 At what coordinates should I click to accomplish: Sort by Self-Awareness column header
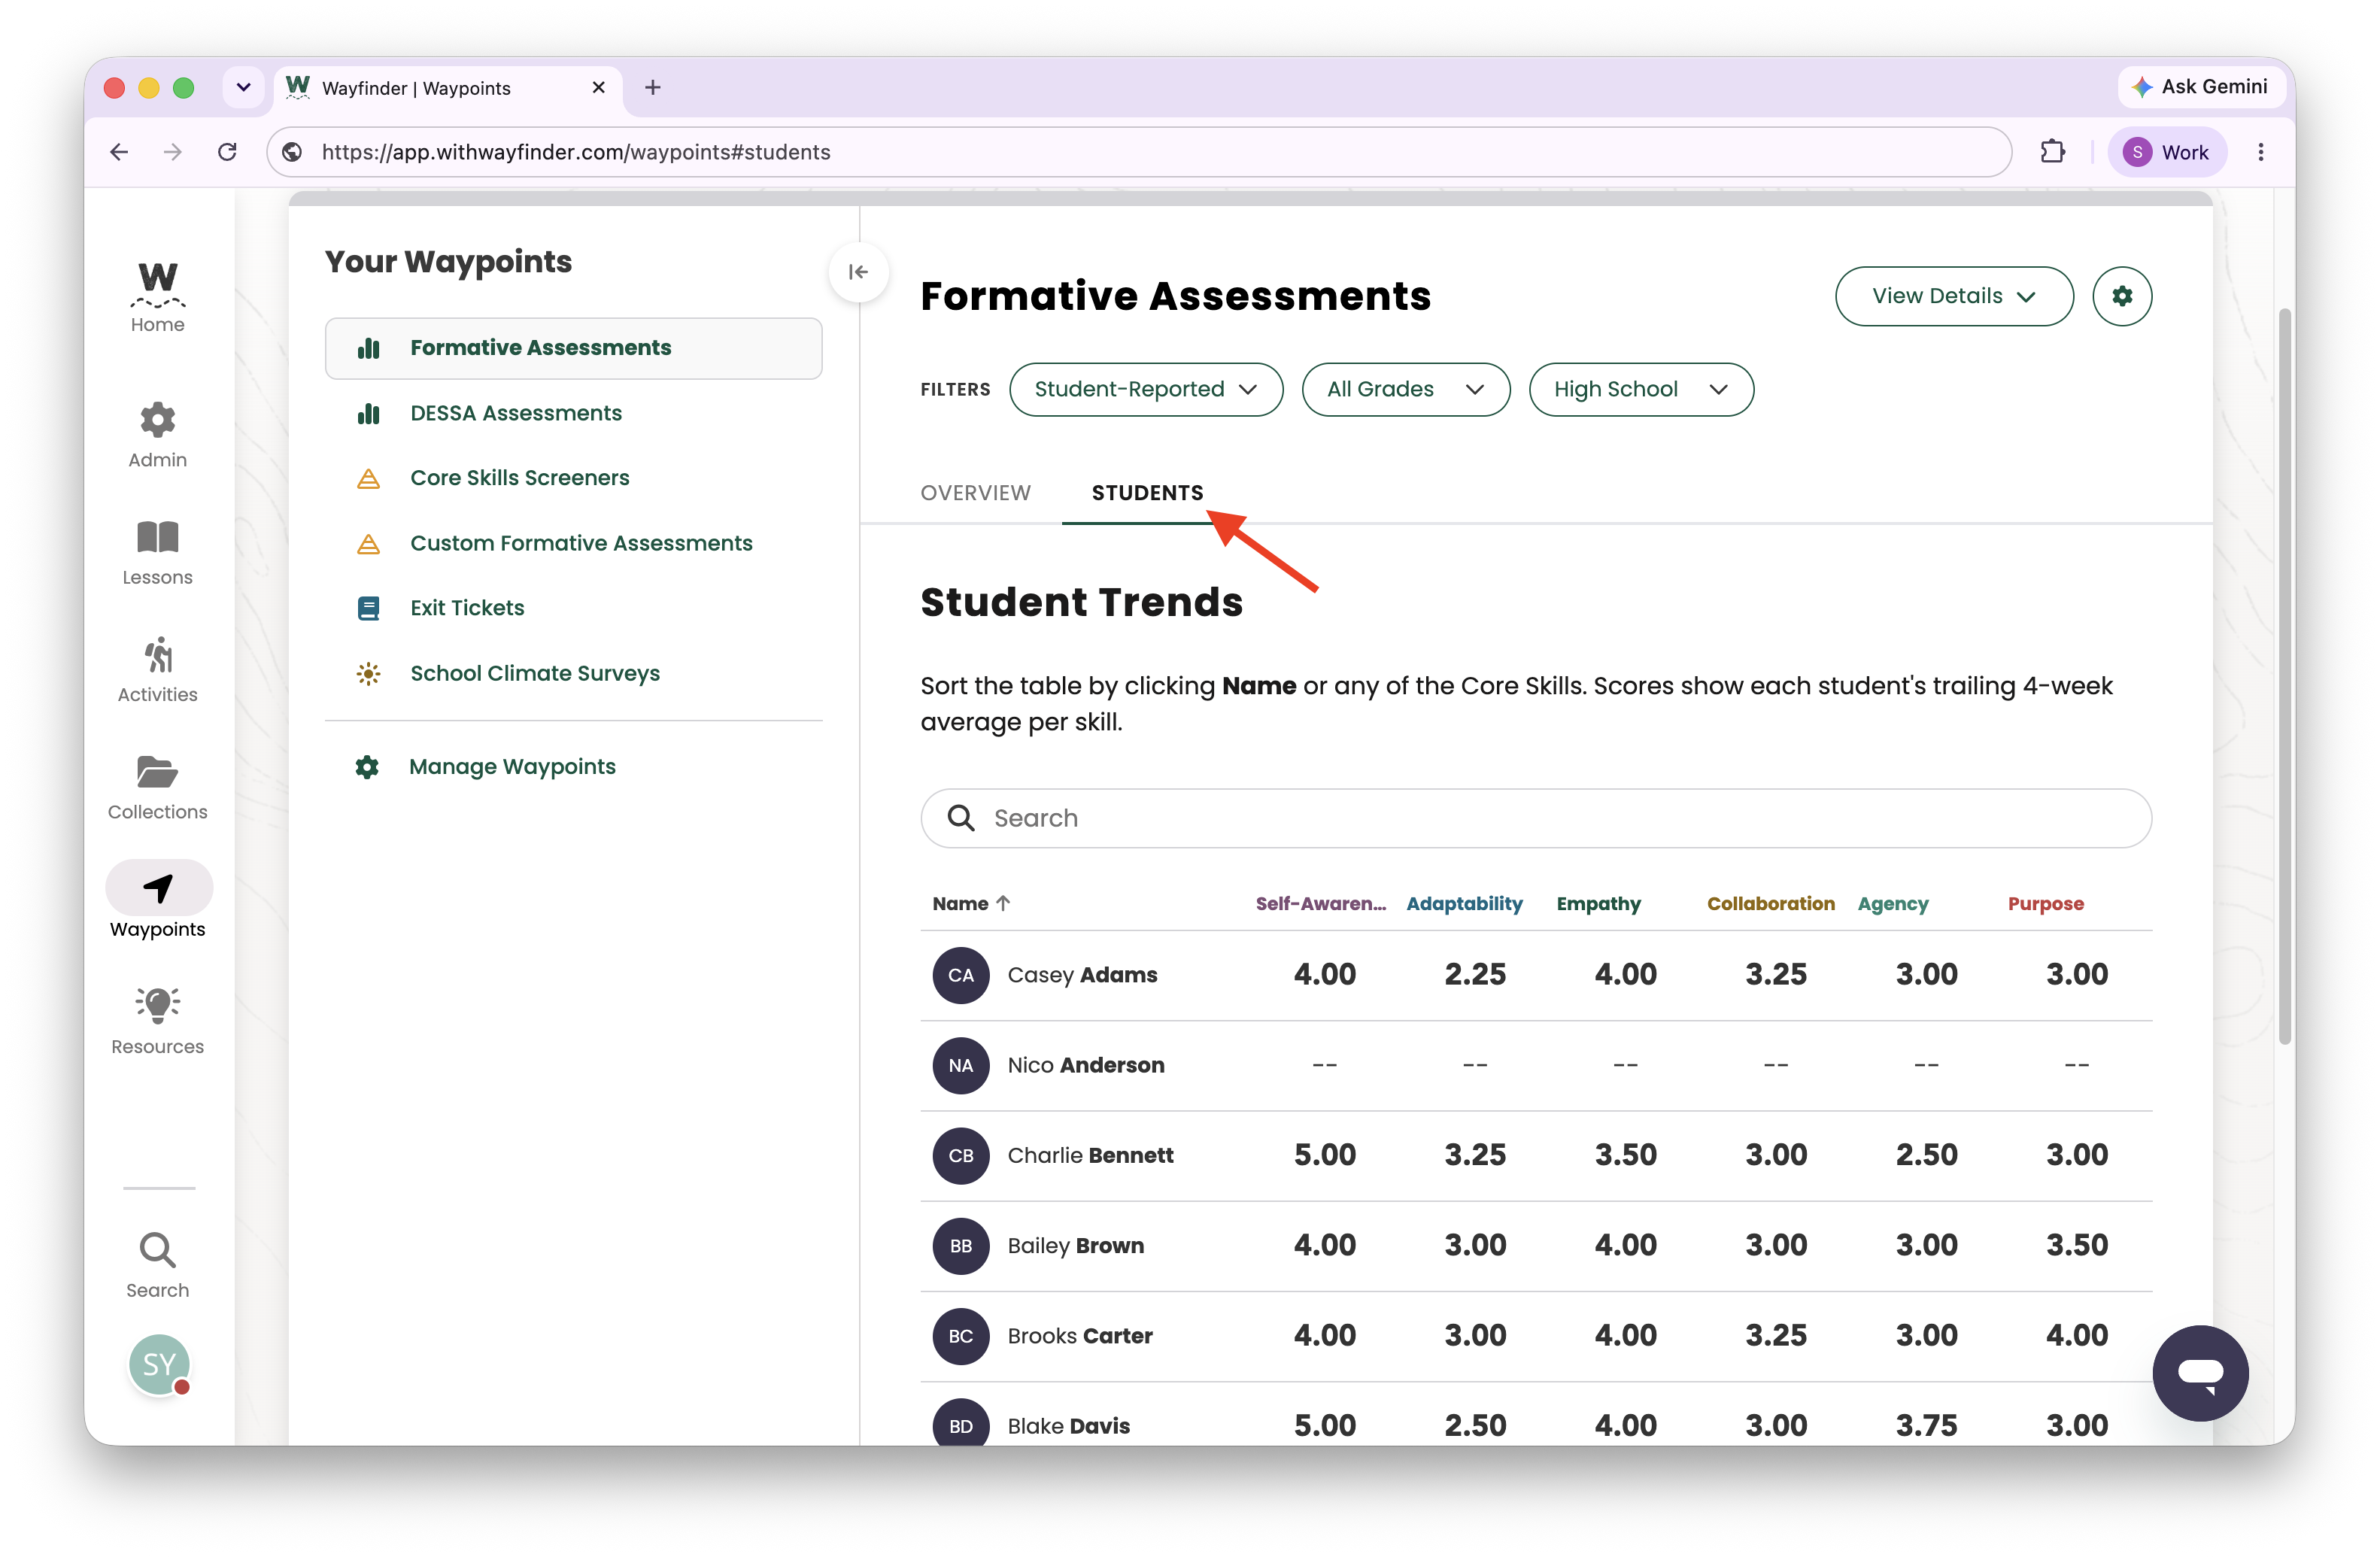point(1320,904)
